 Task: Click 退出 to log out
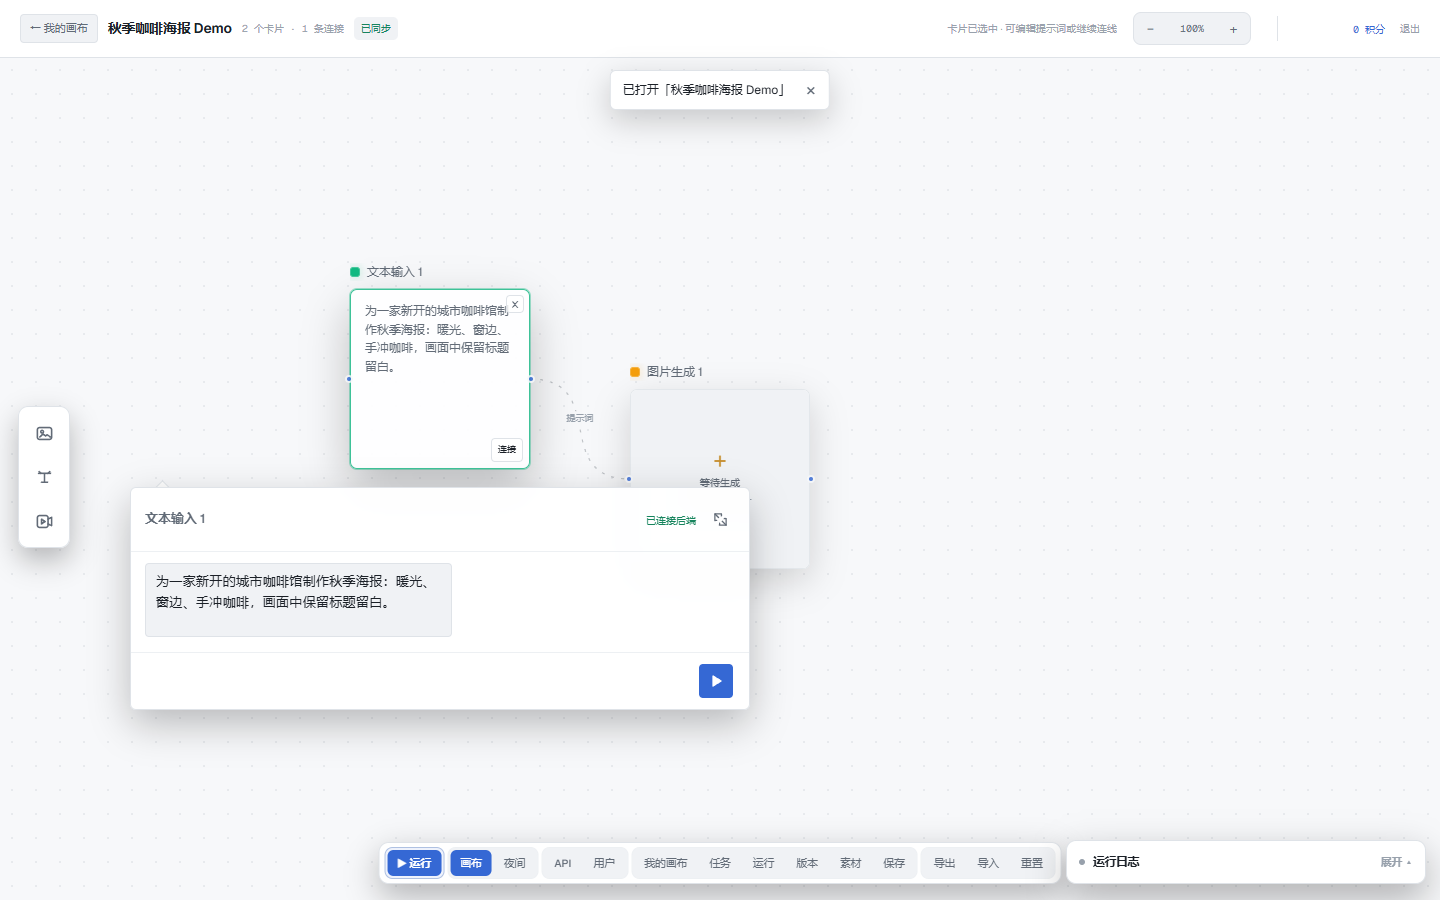(1410, 29)
